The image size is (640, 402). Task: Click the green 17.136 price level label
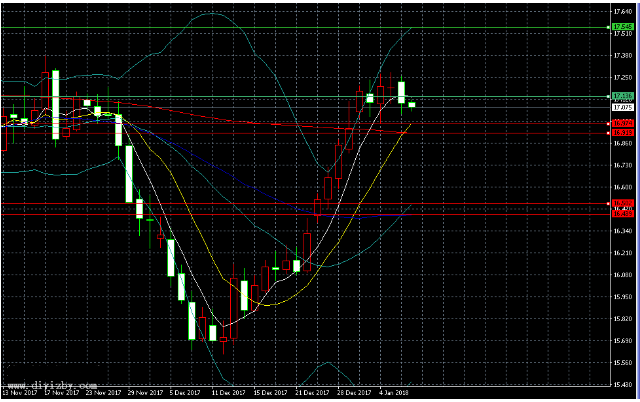click(x=623, y=96)
